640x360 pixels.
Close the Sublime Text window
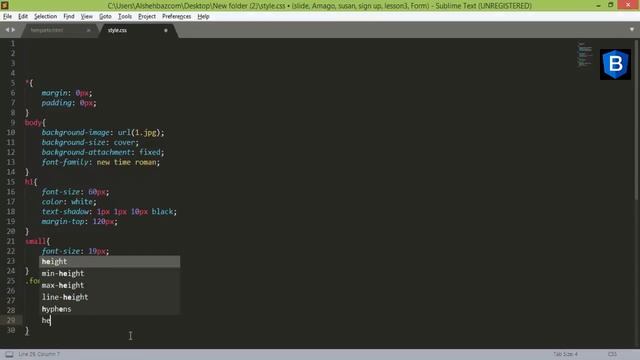click(x=628, y=5)
